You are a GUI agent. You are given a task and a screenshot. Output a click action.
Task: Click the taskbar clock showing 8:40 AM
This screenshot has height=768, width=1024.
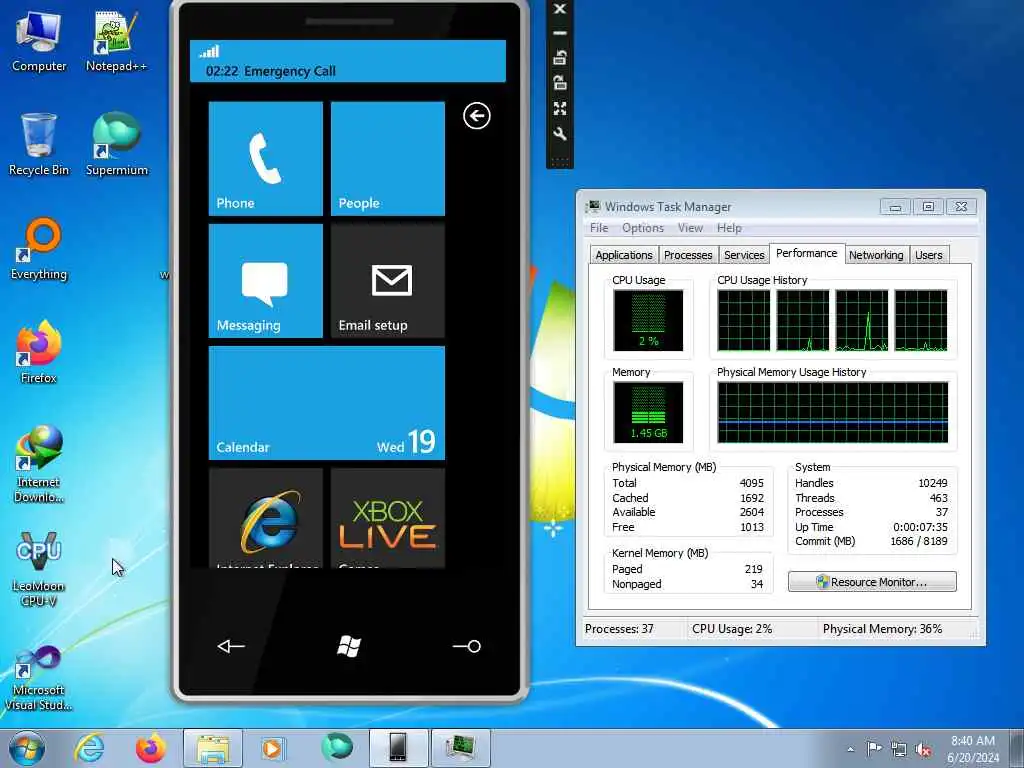click(973, 749)
